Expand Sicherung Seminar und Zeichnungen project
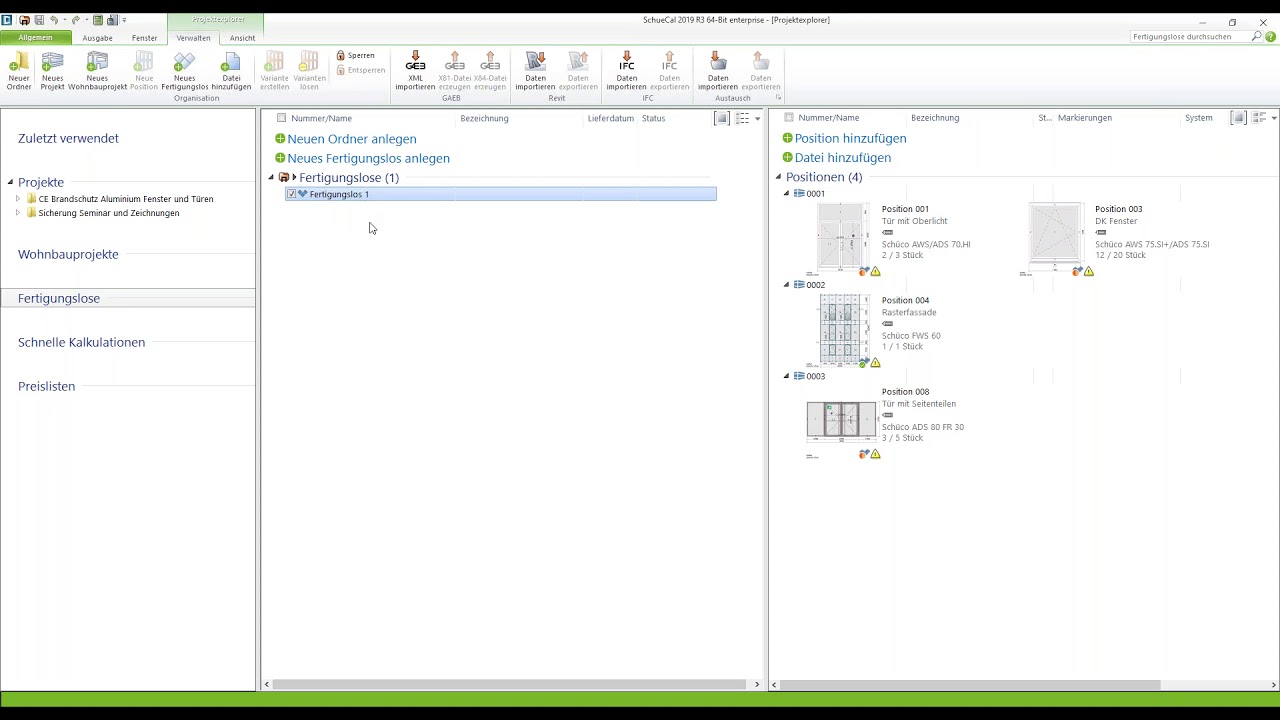 18,213
